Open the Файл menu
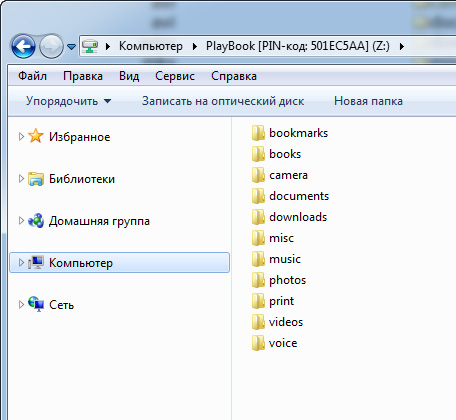Screen dimensions: 456x420 click(32, 76)
